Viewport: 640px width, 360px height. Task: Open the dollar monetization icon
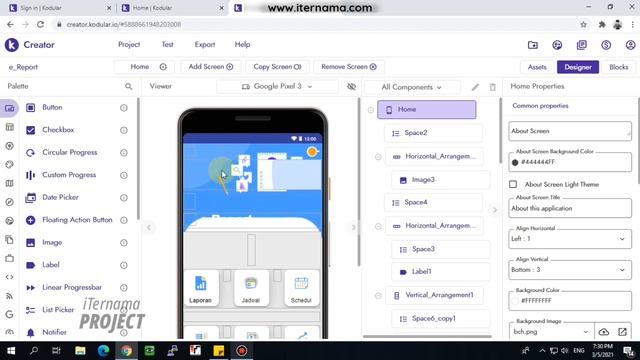(606, 45)
